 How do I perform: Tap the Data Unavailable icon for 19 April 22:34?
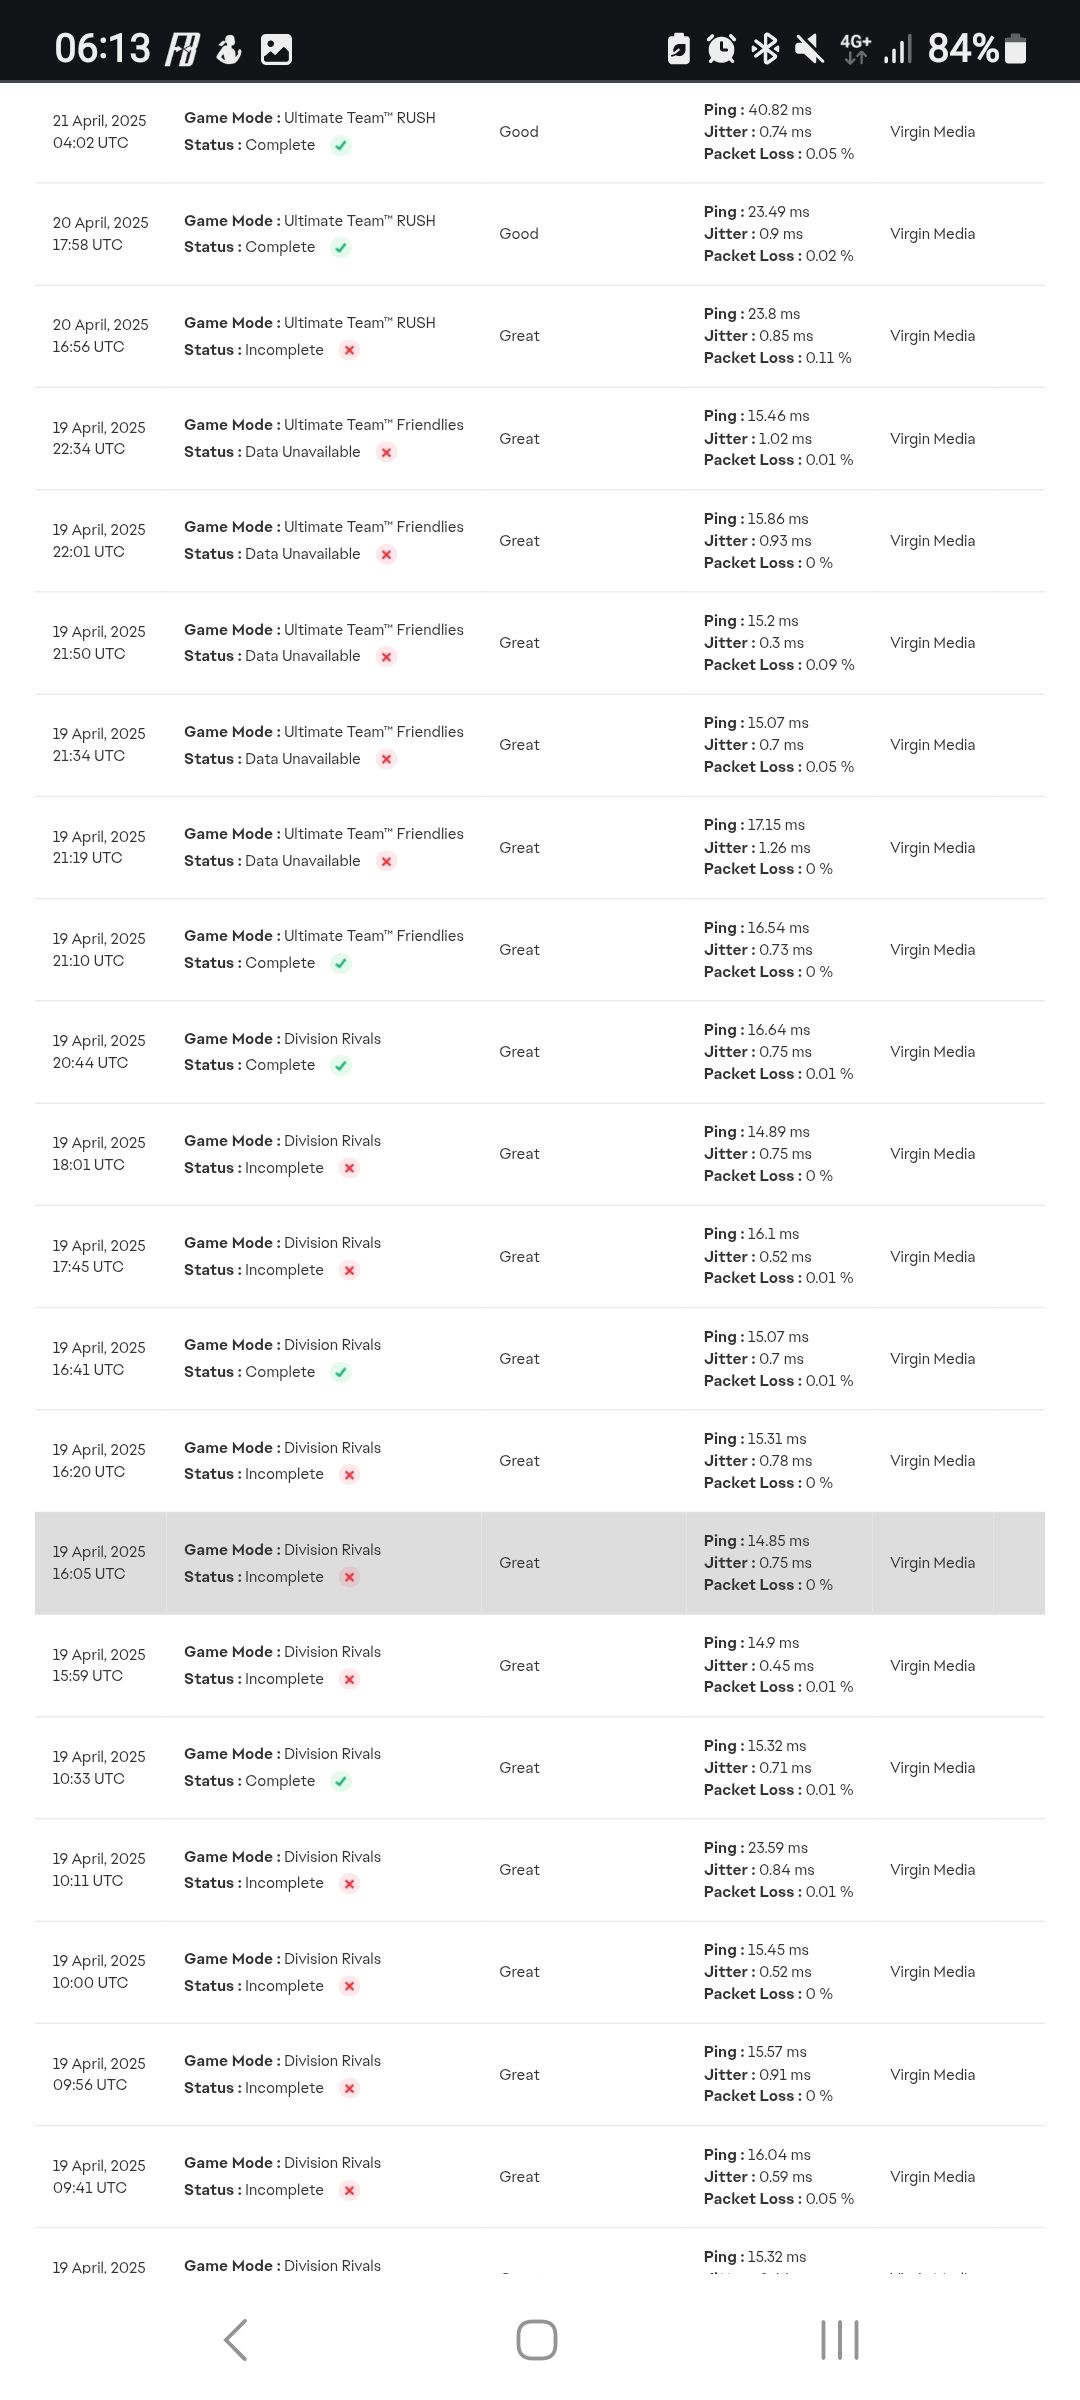click(x=386, y=452)
